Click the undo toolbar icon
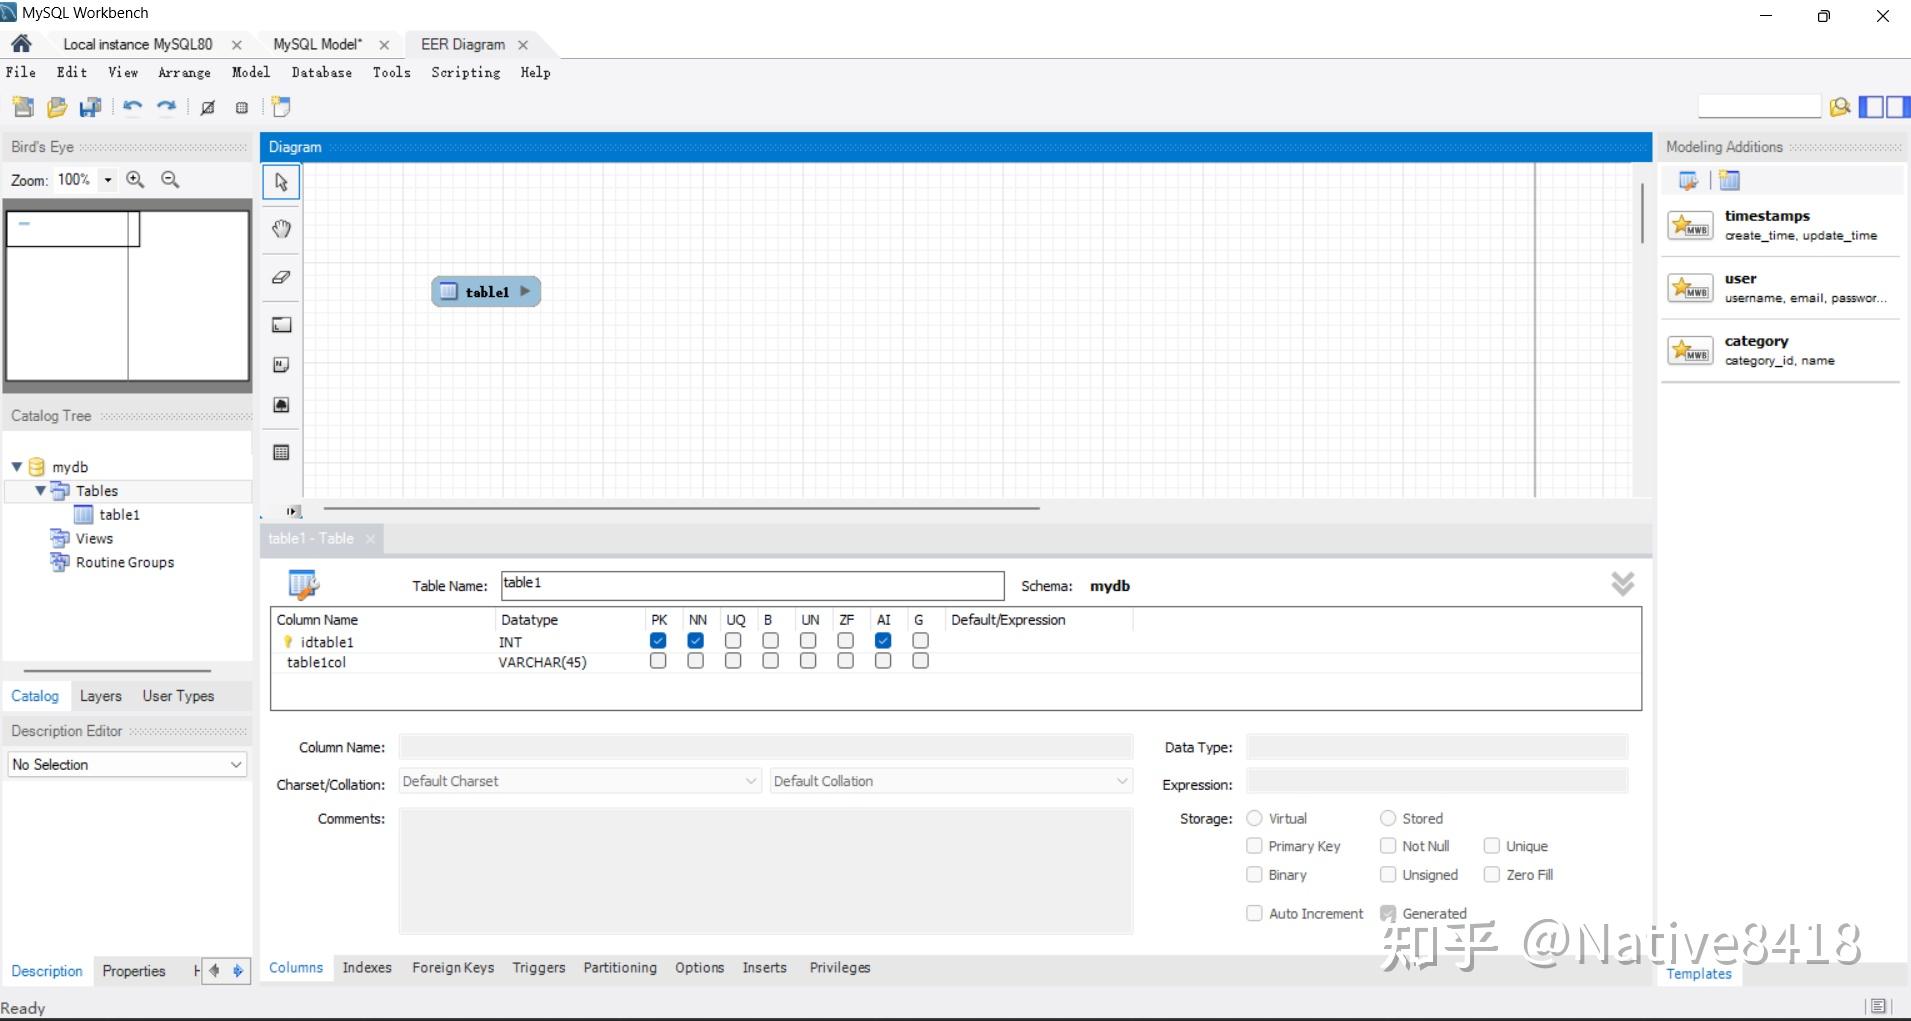Image resolution: width=1911 pixels, height=1021 pixels. coord(132,107)
